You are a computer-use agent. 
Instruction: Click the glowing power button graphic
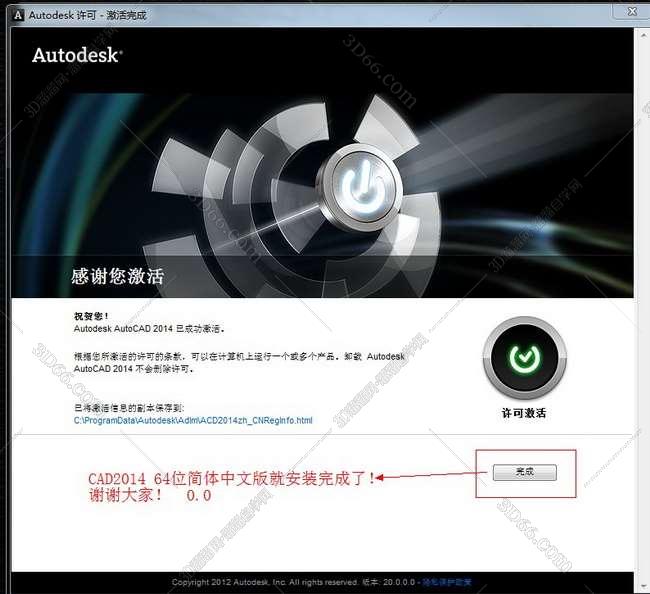tap(360, 187)
